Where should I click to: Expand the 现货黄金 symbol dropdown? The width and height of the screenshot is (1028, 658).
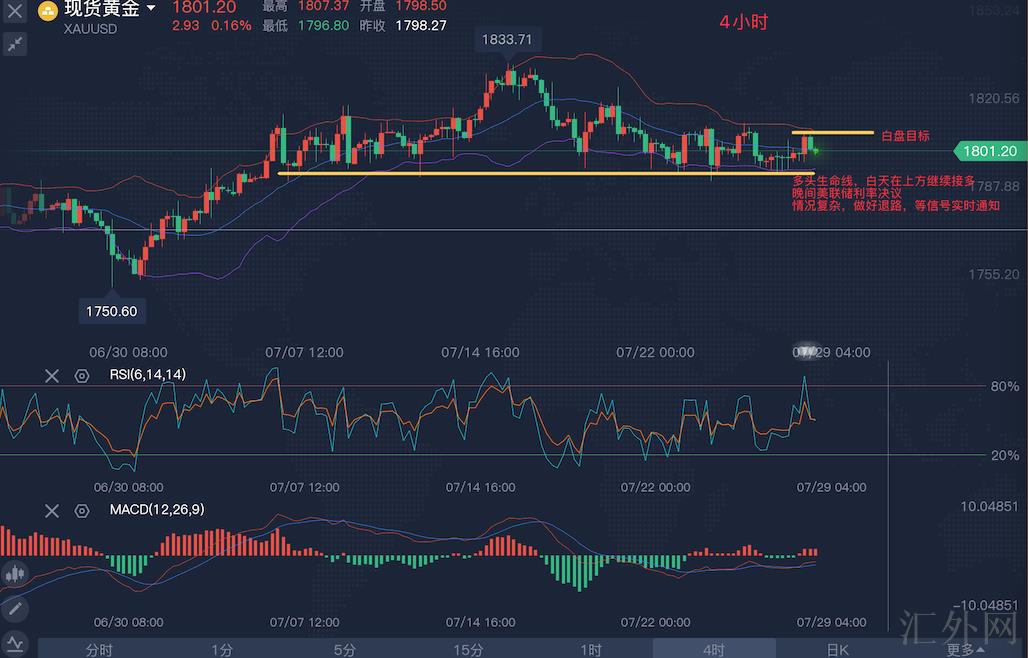[x=151, y=9]
